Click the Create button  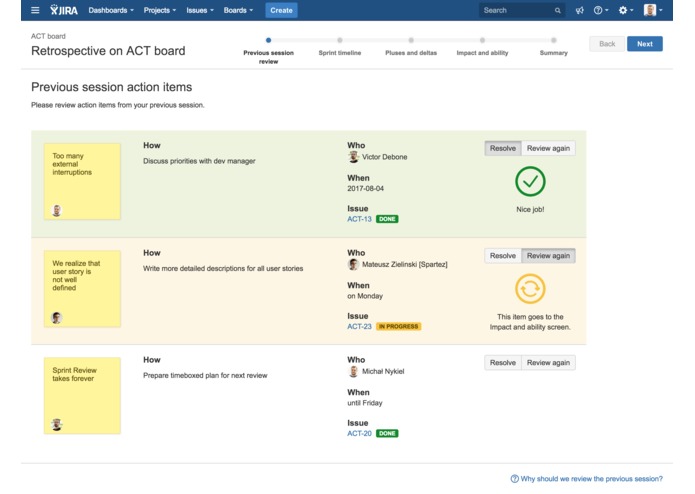click(x=281, y=10)
